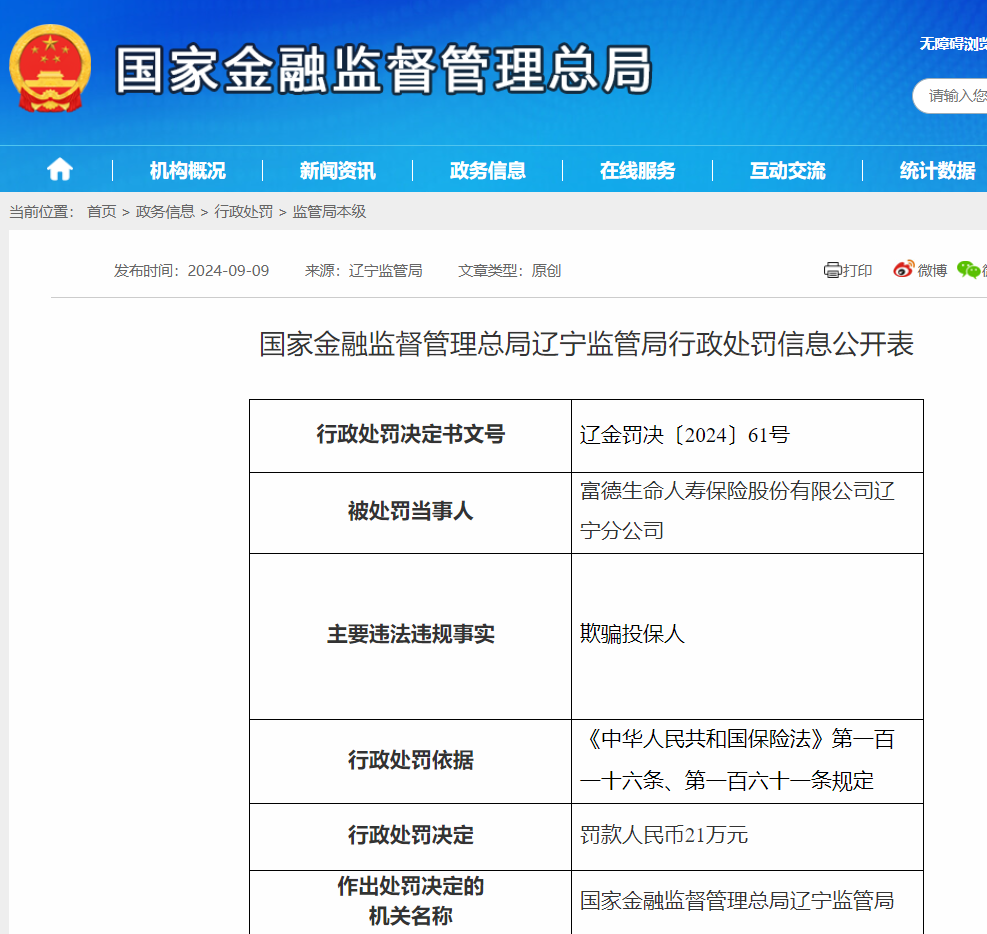The width and height of the screenshot is (987, 934).
Task: Click 政务信息 in the breadcrumb trail
Action: pyautogui.click(x=165, y=212)
